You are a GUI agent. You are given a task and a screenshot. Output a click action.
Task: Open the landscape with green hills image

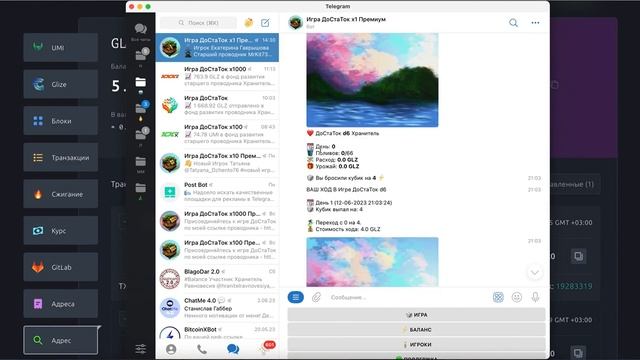pos(372,80)
